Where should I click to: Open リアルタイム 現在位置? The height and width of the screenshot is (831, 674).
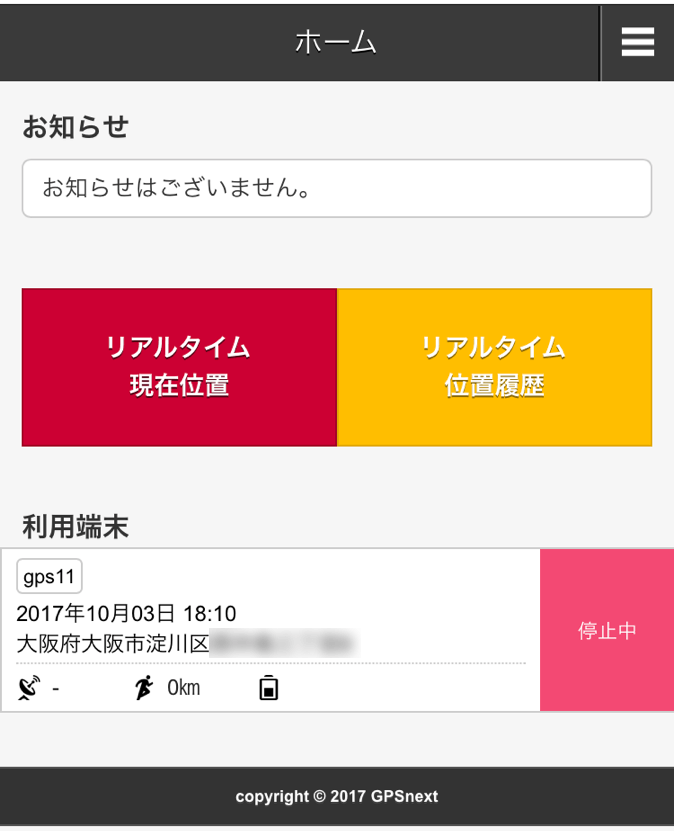[179, 367]
